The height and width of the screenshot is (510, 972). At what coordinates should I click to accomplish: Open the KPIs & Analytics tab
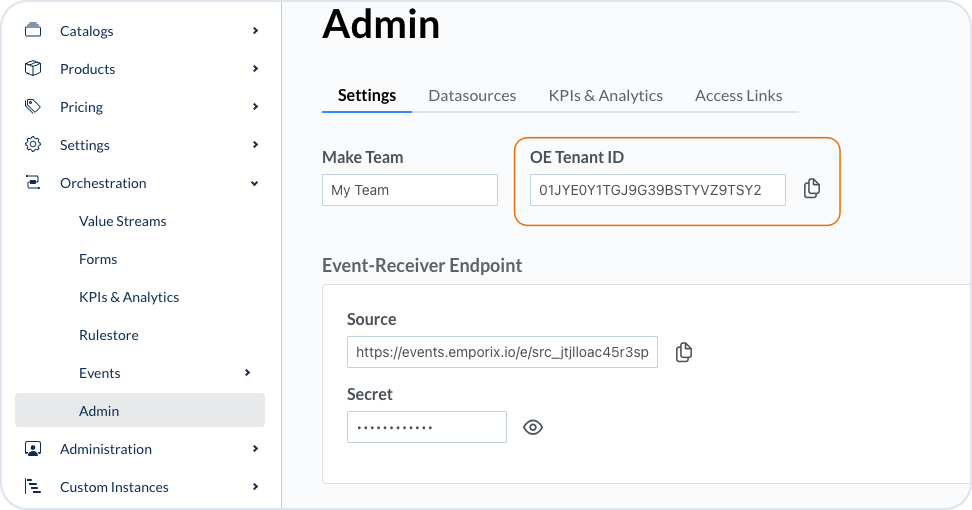point(605,96)
